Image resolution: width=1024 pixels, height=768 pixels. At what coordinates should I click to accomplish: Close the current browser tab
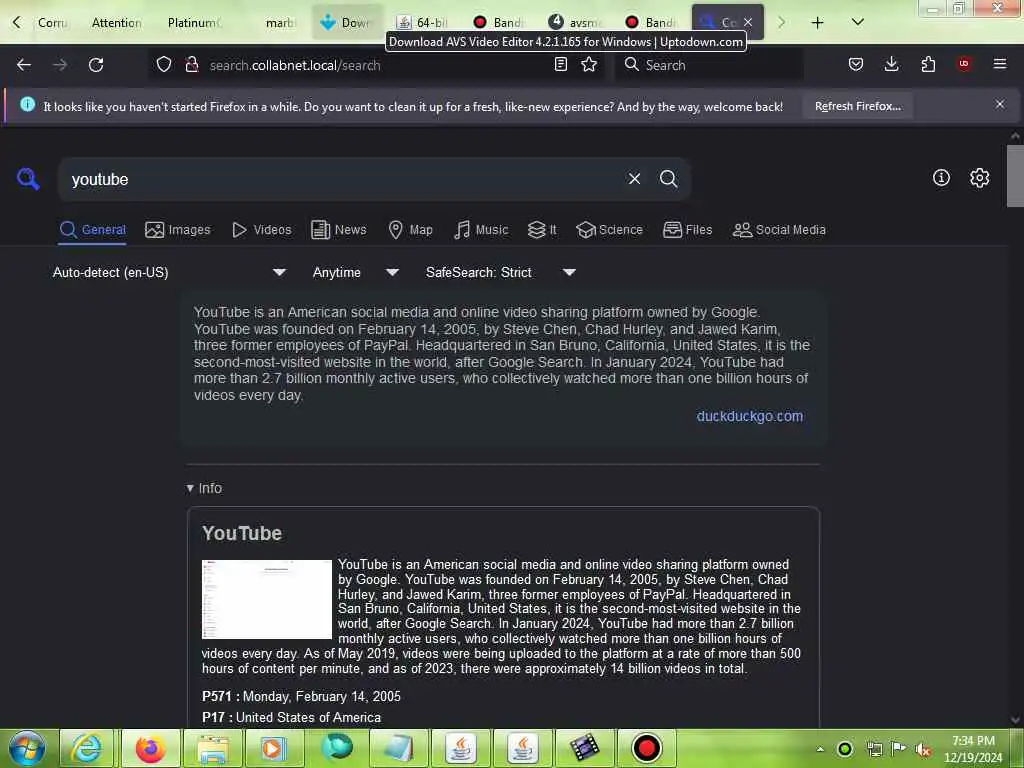tap(748, 22)
